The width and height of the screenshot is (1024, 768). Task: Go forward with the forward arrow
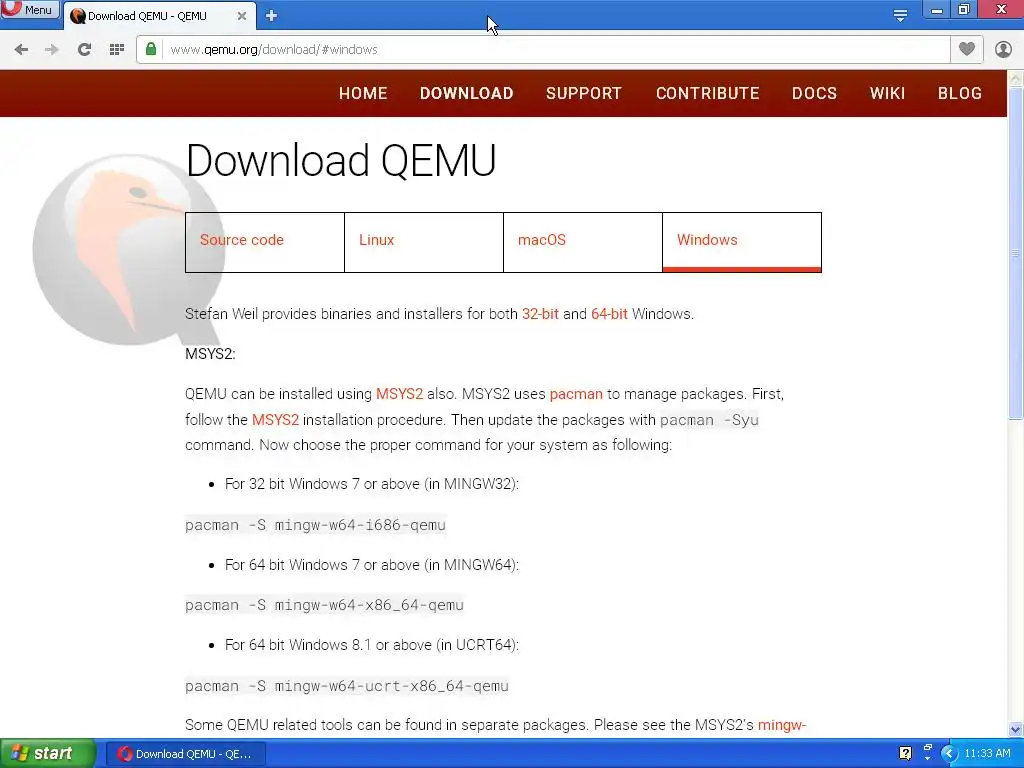52,50
